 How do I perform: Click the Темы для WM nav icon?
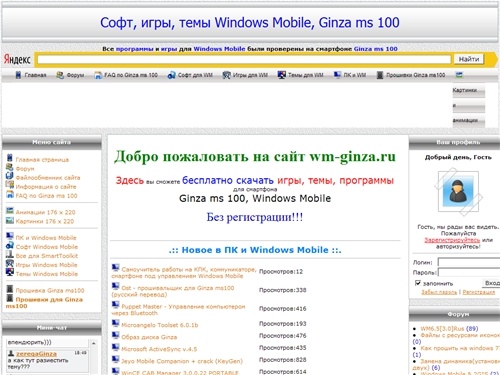[282, 75]
